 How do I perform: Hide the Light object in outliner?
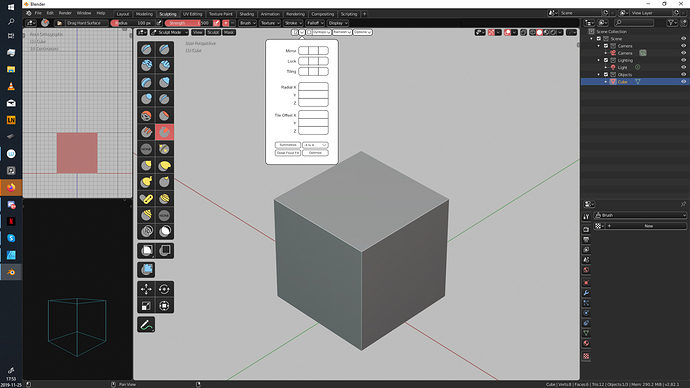coord(683,67)
